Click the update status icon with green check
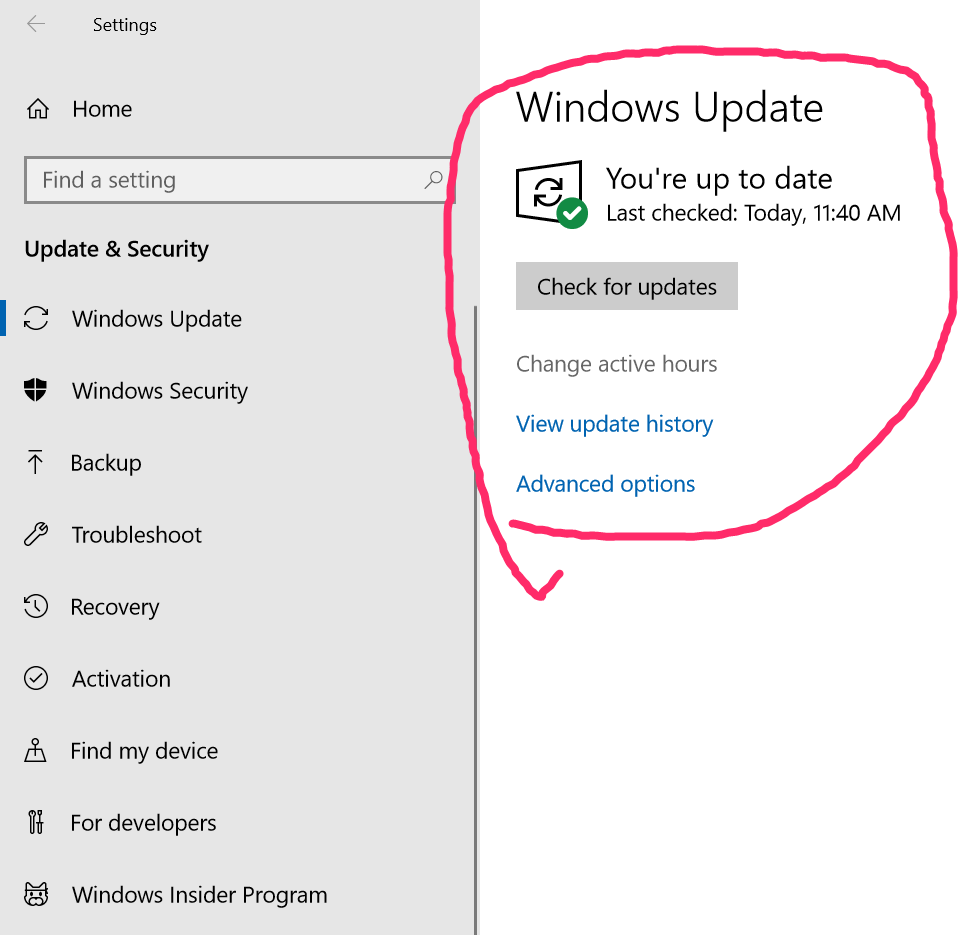 (551, 194)
